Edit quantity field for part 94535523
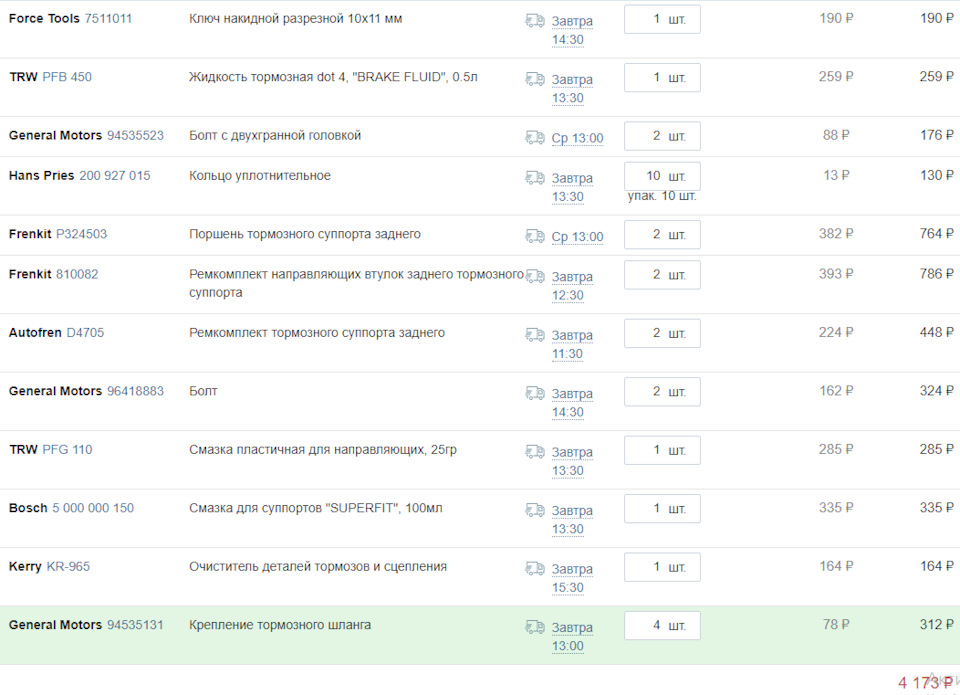Screen dimensions: 960x695 [x=662, y=136]
